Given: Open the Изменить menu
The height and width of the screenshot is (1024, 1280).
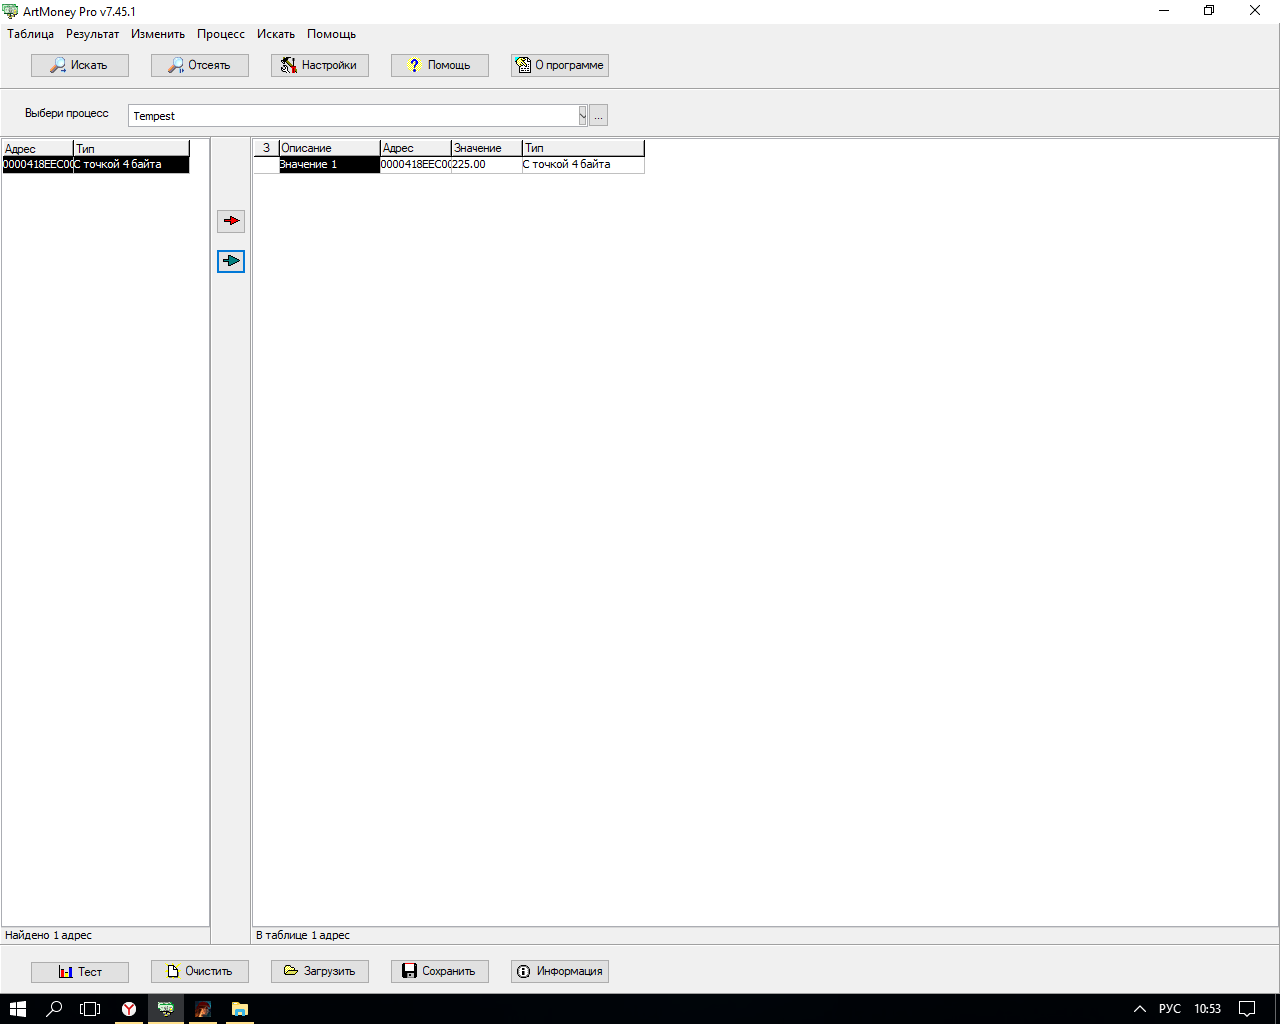Looking at the screenshot, I should (x=158, y=34).
